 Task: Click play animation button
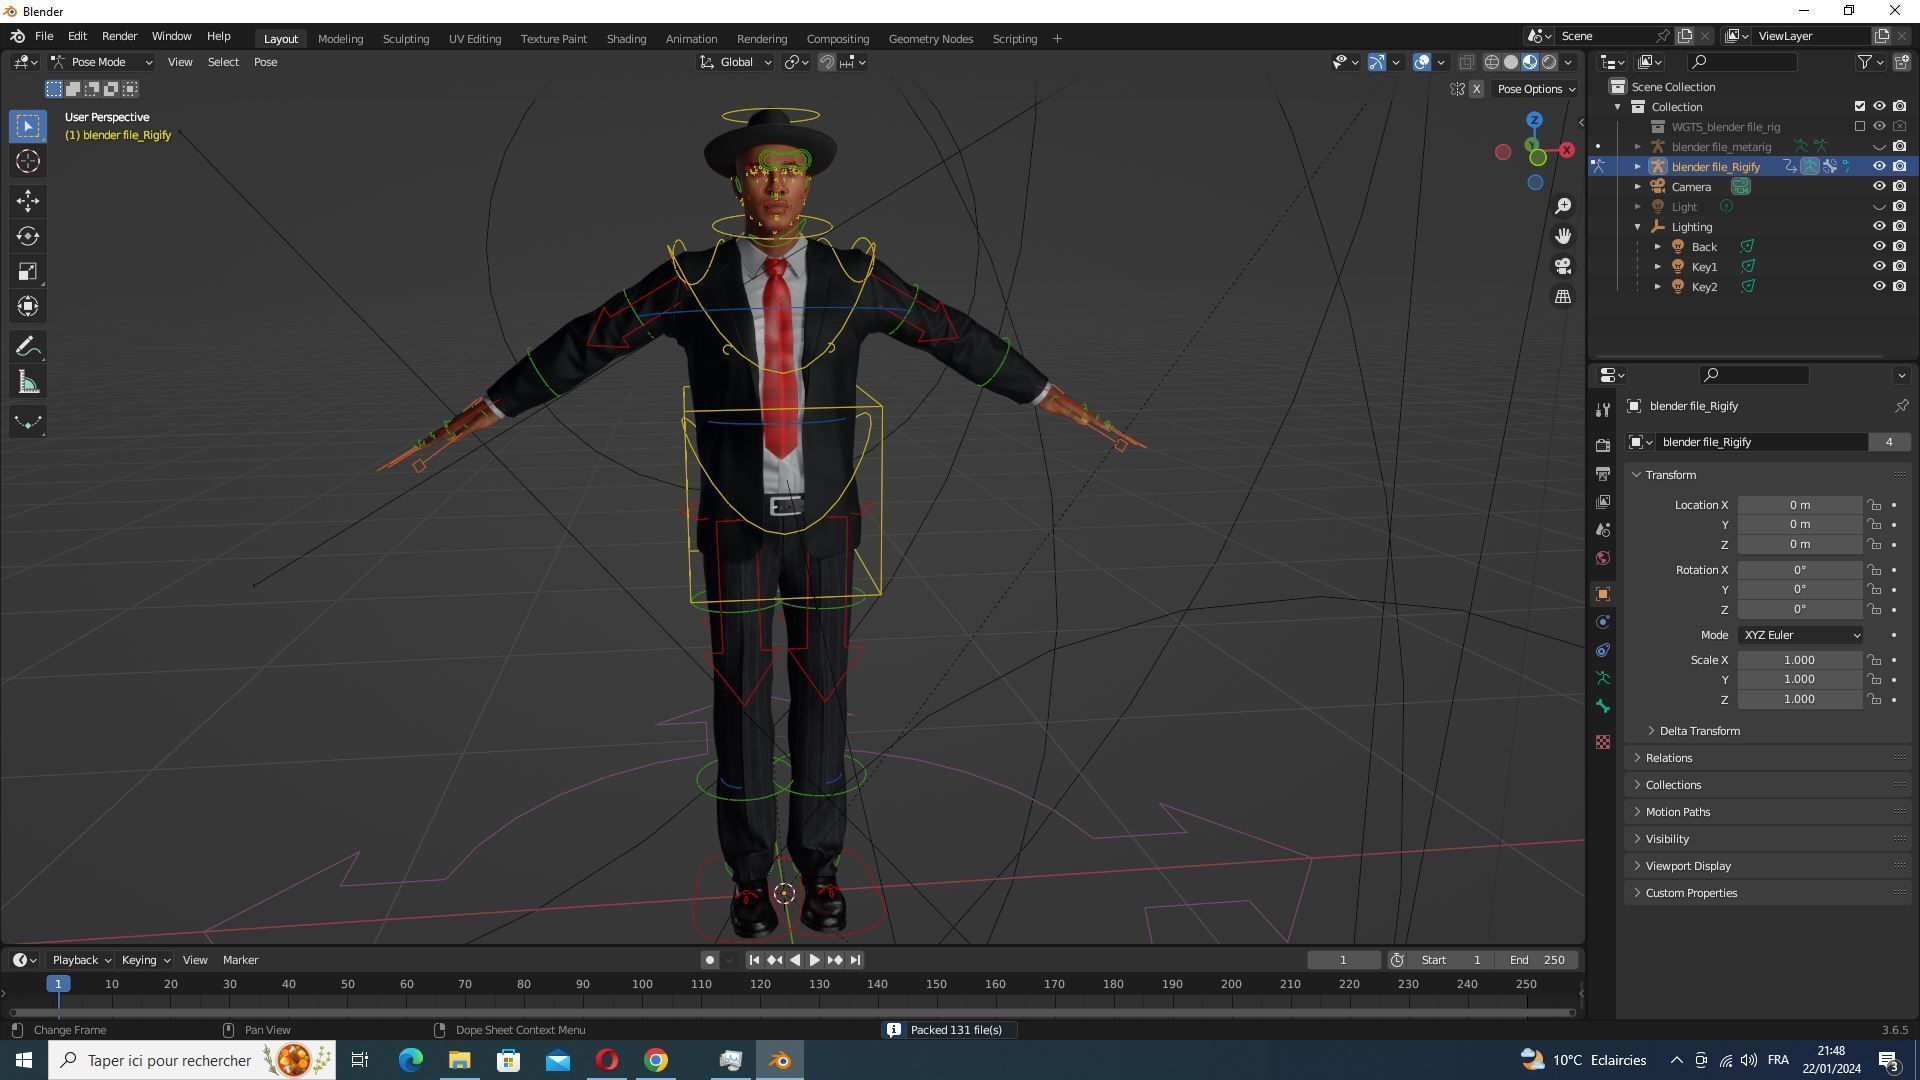(x=814, y=960)
